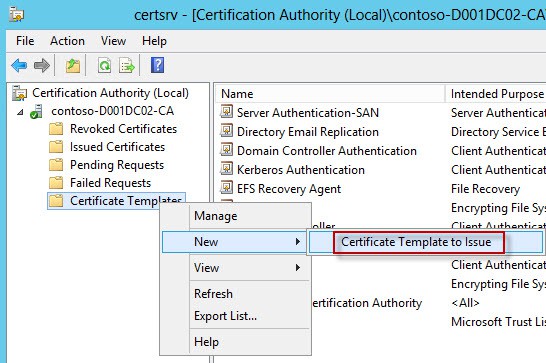Select the Domain Controller Authentication row name
This screenshot has height=363, width=546.
(327, 150)
